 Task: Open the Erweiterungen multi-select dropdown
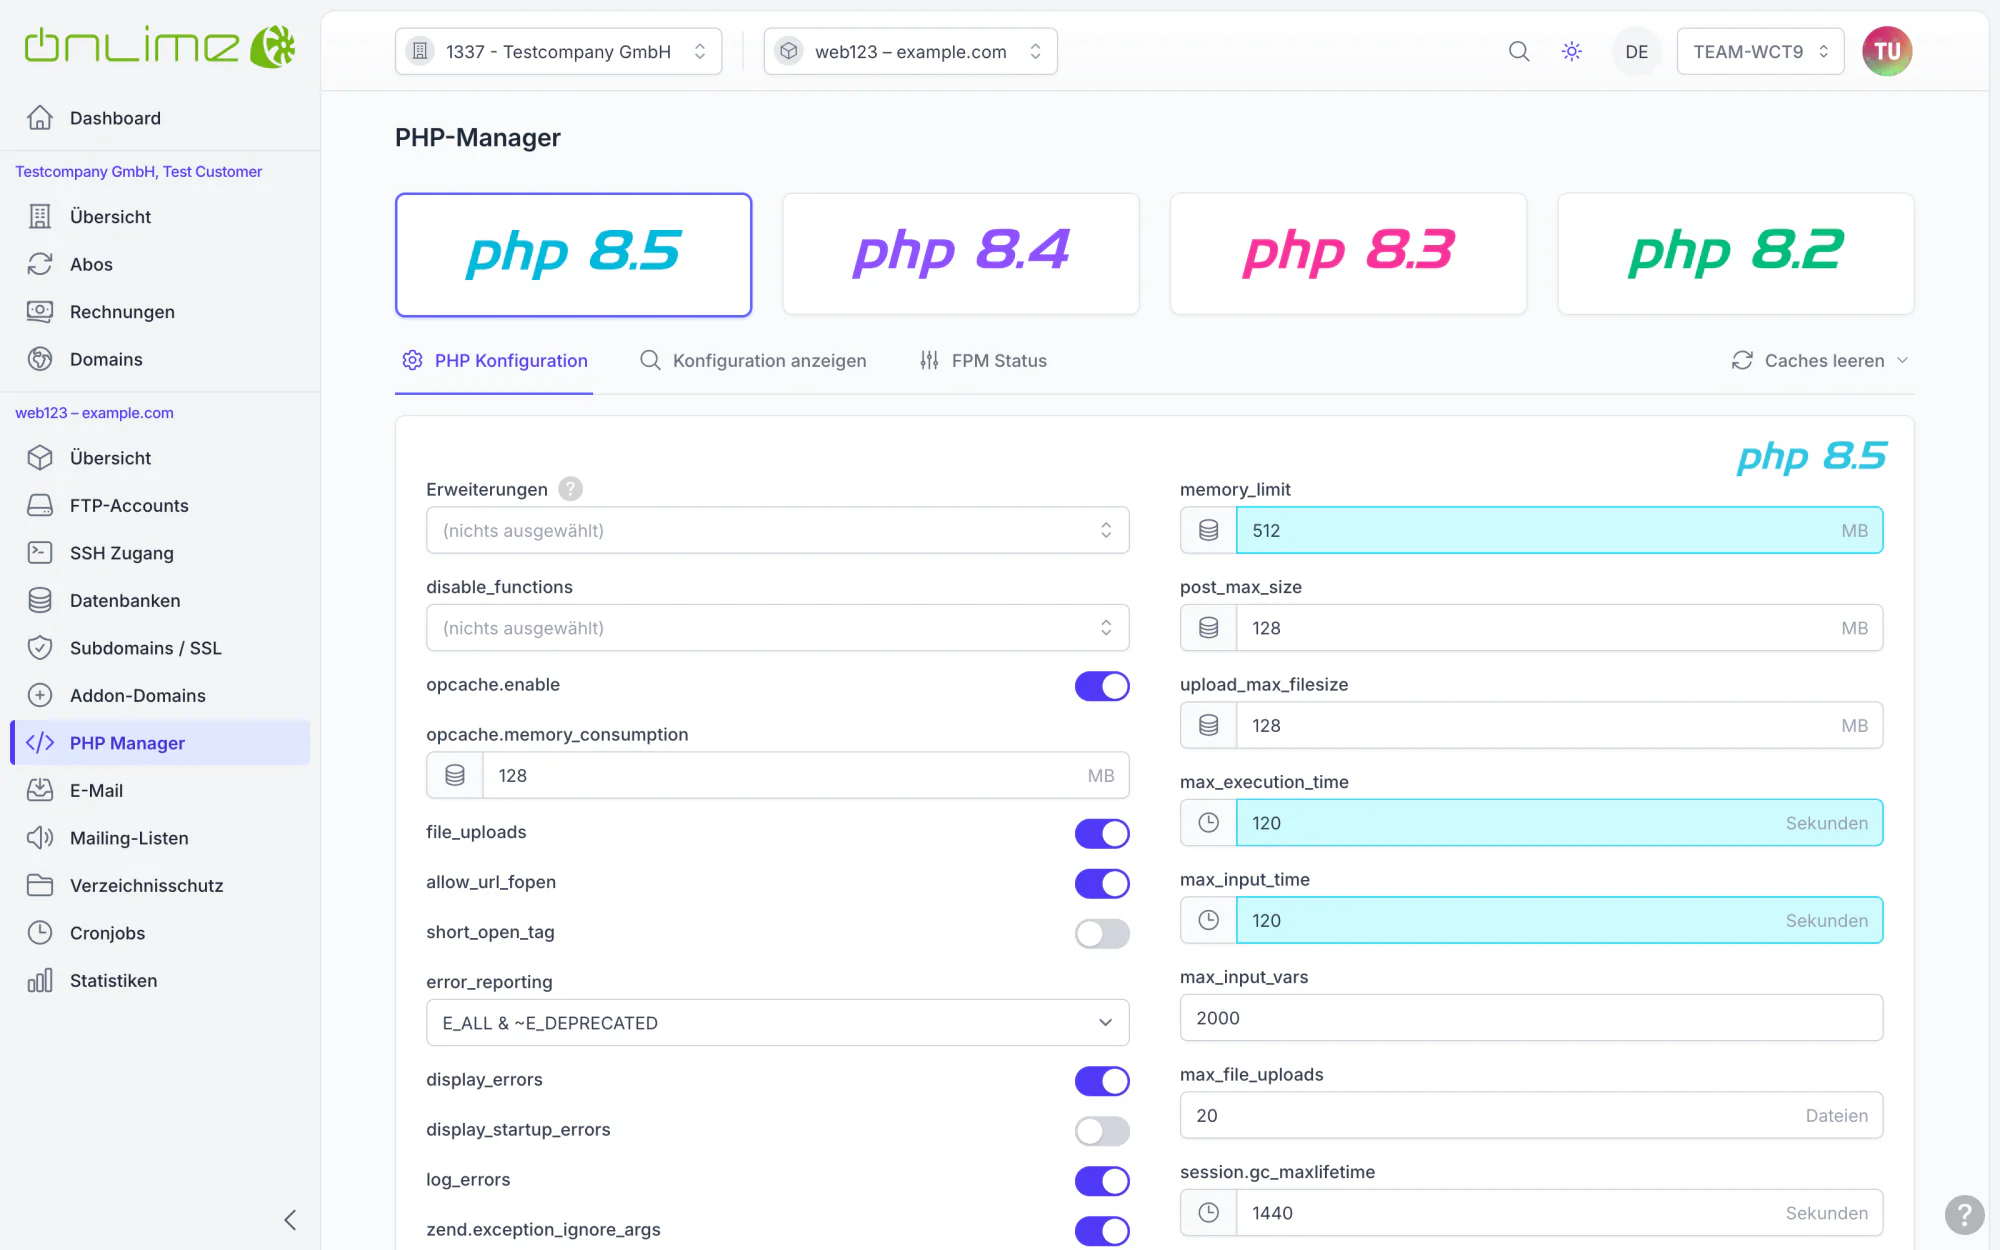click(x=777, y=531)
